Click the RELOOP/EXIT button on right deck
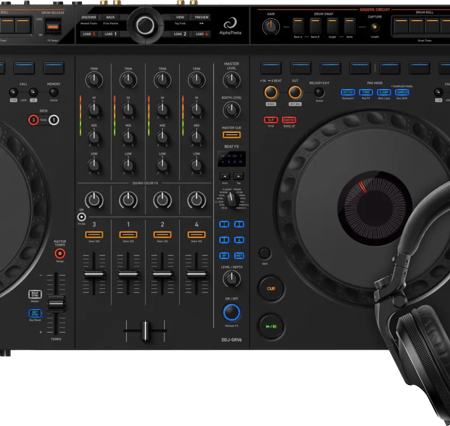Viewport: 450px width, 426px height. (319, 92)
